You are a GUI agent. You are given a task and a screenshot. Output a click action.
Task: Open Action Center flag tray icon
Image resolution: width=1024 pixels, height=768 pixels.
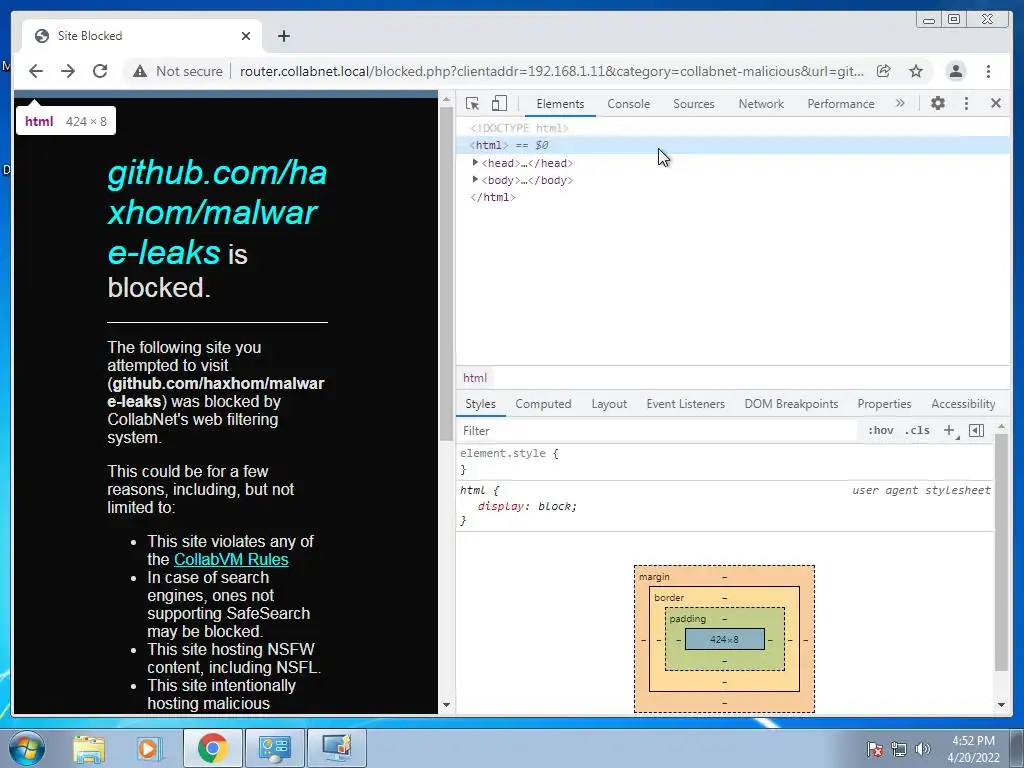pos(875,749)
